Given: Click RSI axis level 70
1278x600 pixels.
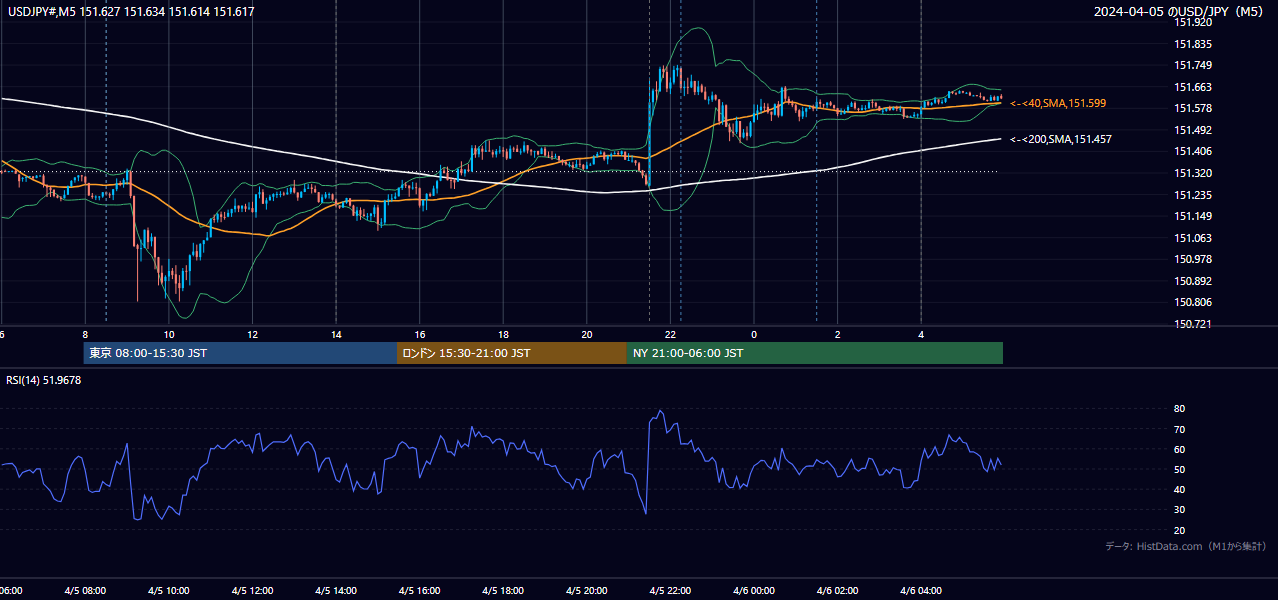Looking at the screenshot, I should [1179, 429].
